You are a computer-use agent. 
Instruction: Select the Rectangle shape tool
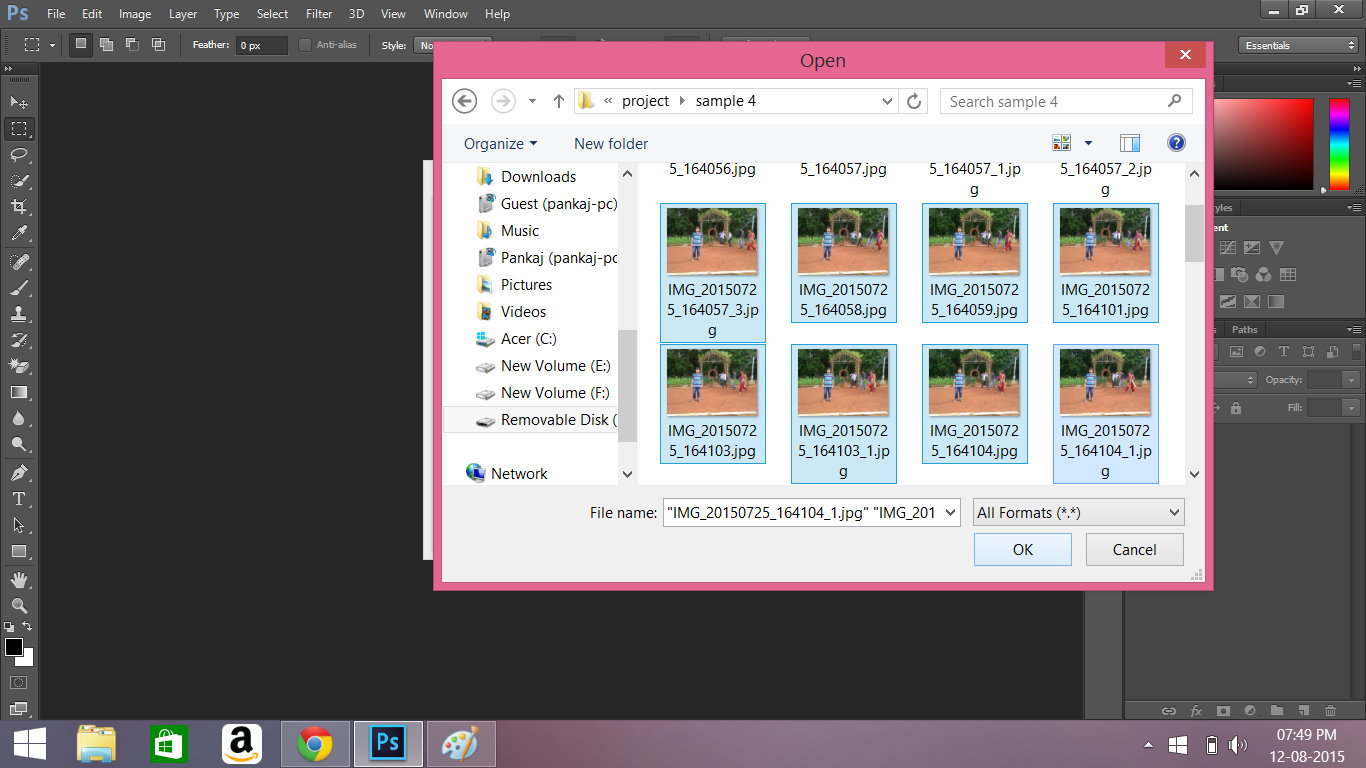pos(18,551)
